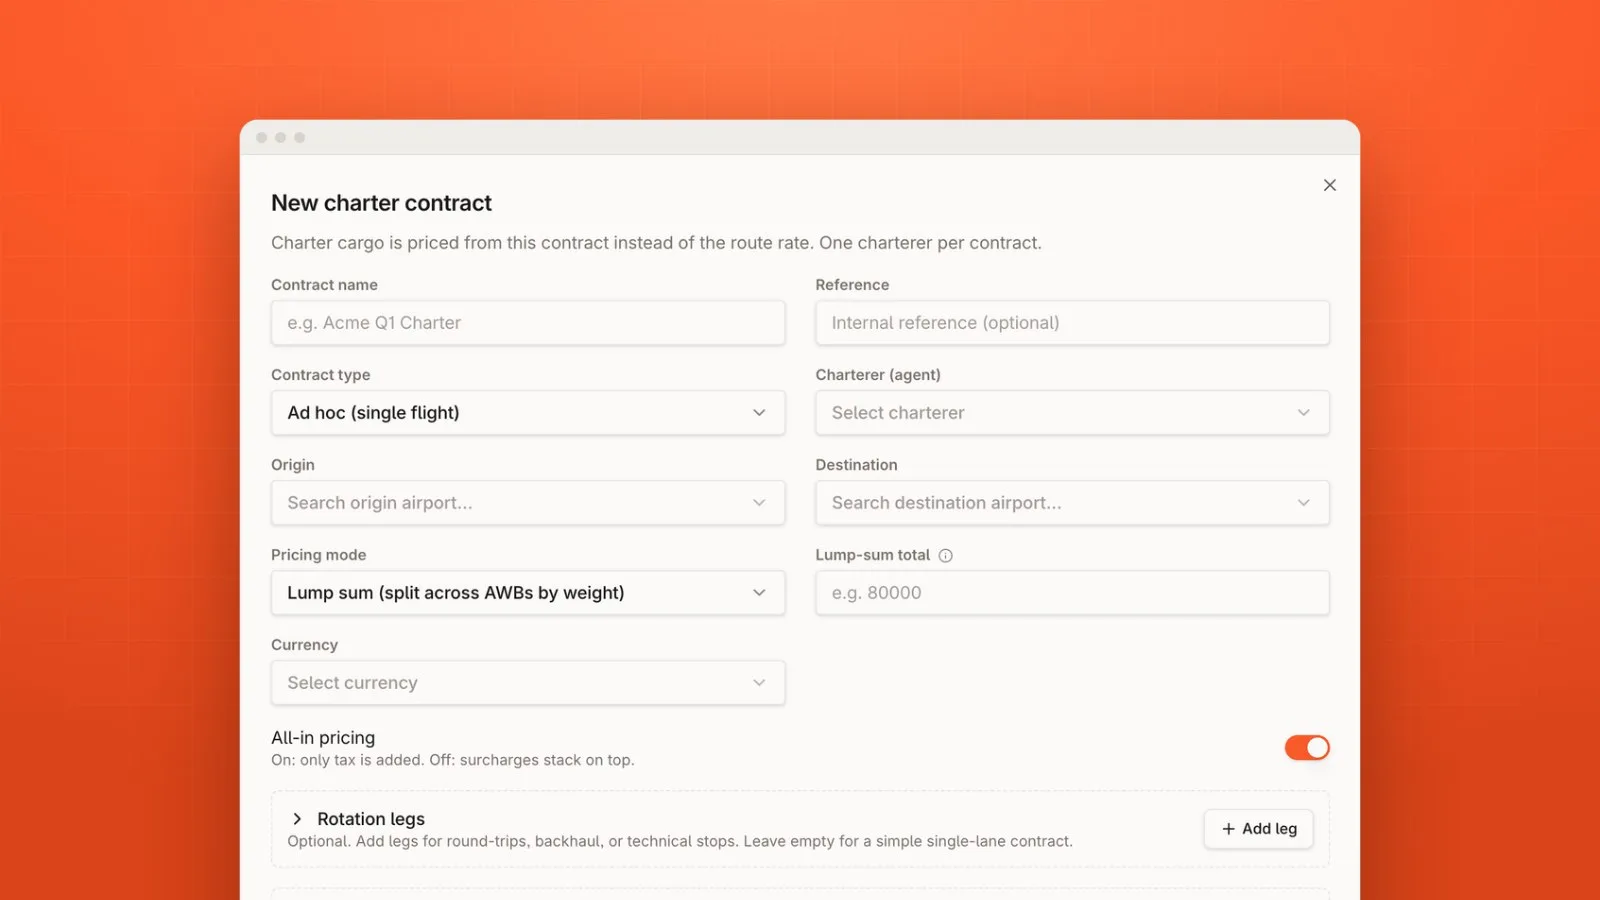Image resolution: width=1600 pixels, height=900 pixels.
Task: Click into the Lump-sum total field
Action: click(x=1072, y=593)
